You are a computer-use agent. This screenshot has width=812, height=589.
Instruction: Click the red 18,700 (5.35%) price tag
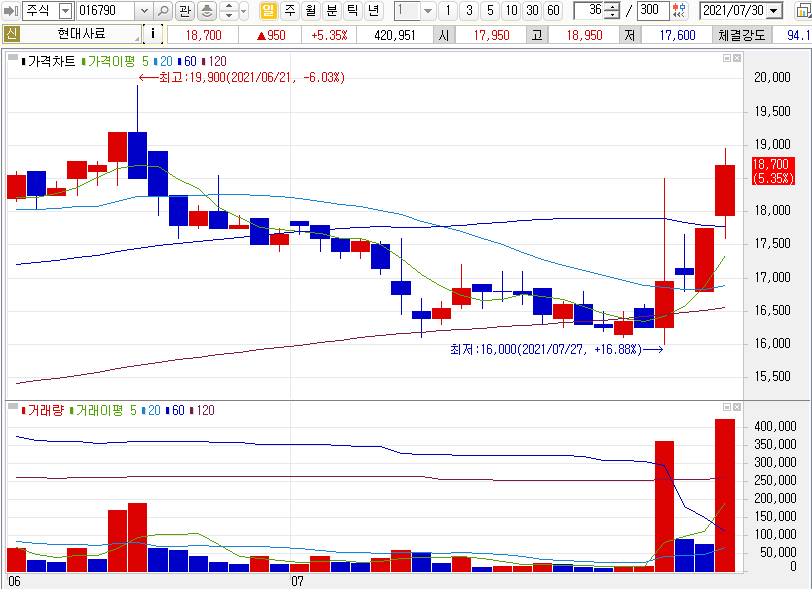tap(773, 171)
